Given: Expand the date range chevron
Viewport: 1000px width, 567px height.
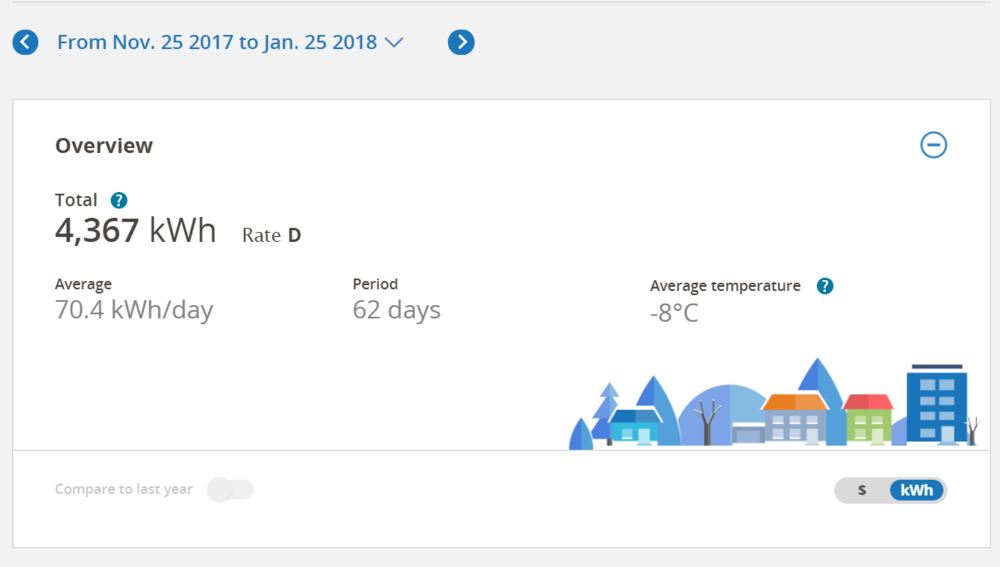Looking at the screenshot, I should (394, 42).
